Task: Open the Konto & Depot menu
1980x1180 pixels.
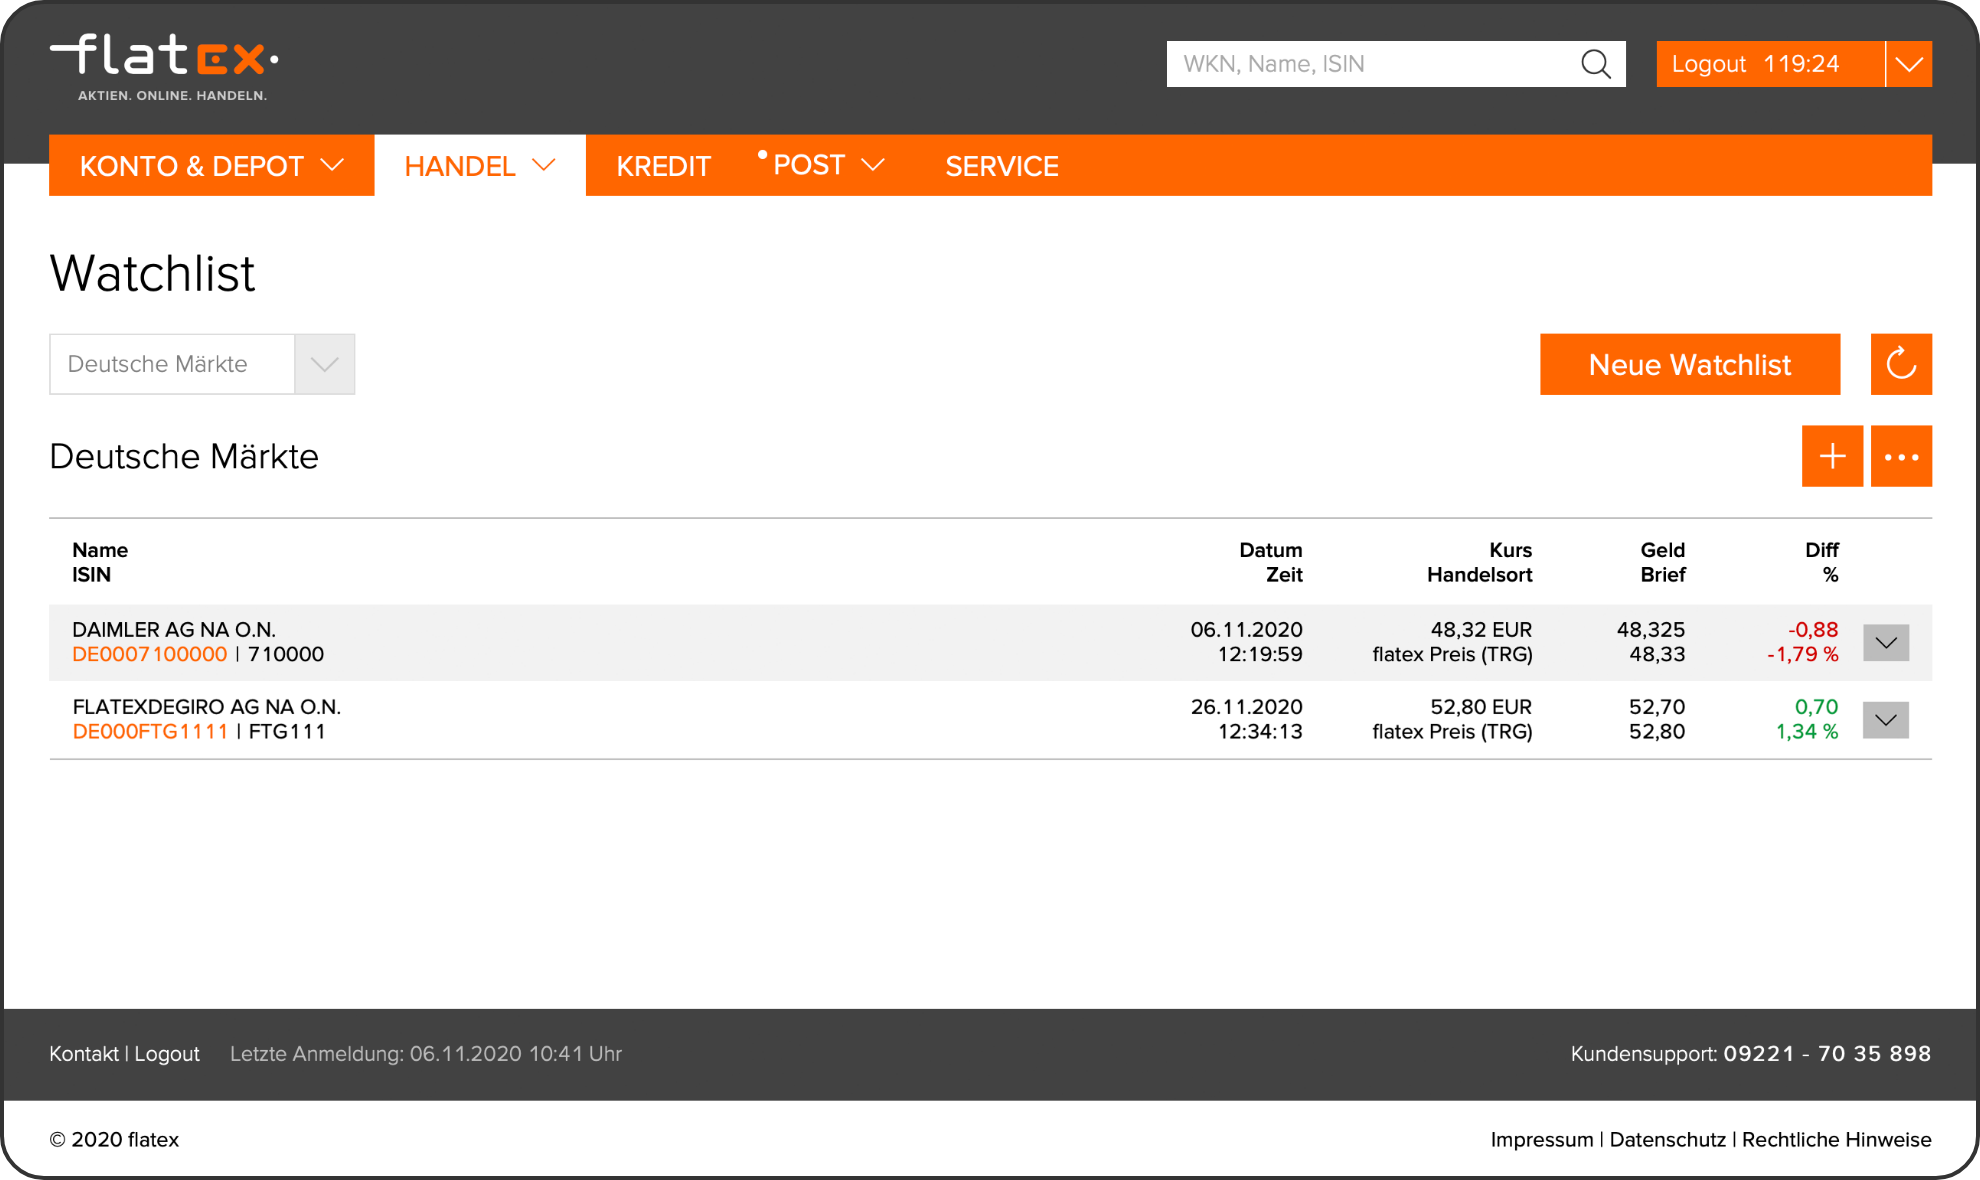Action: click(x=211, y=166)
